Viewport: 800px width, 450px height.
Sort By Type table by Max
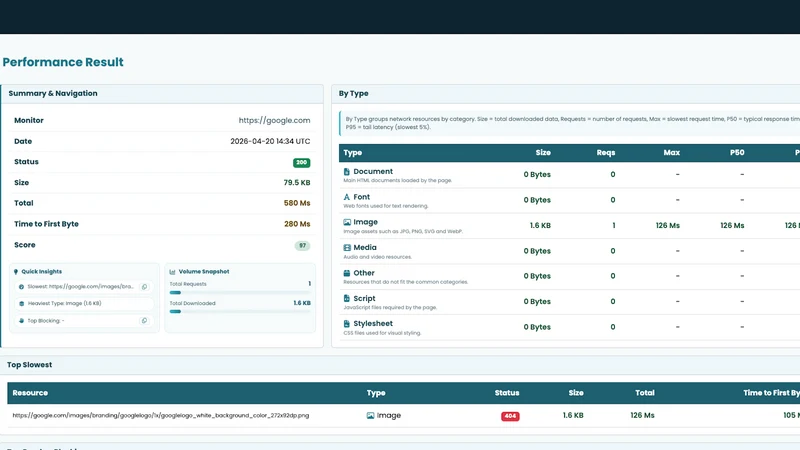(671, 153)
